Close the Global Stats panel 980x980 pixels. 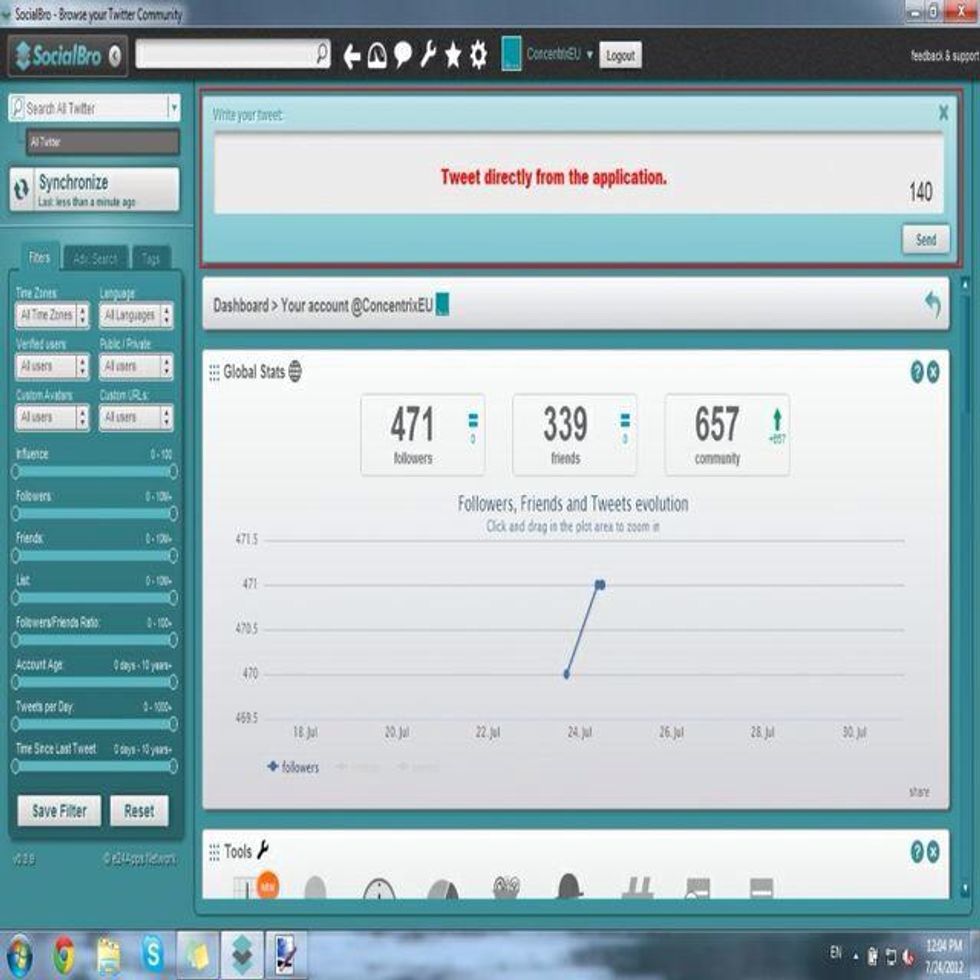tap(933, 372)
